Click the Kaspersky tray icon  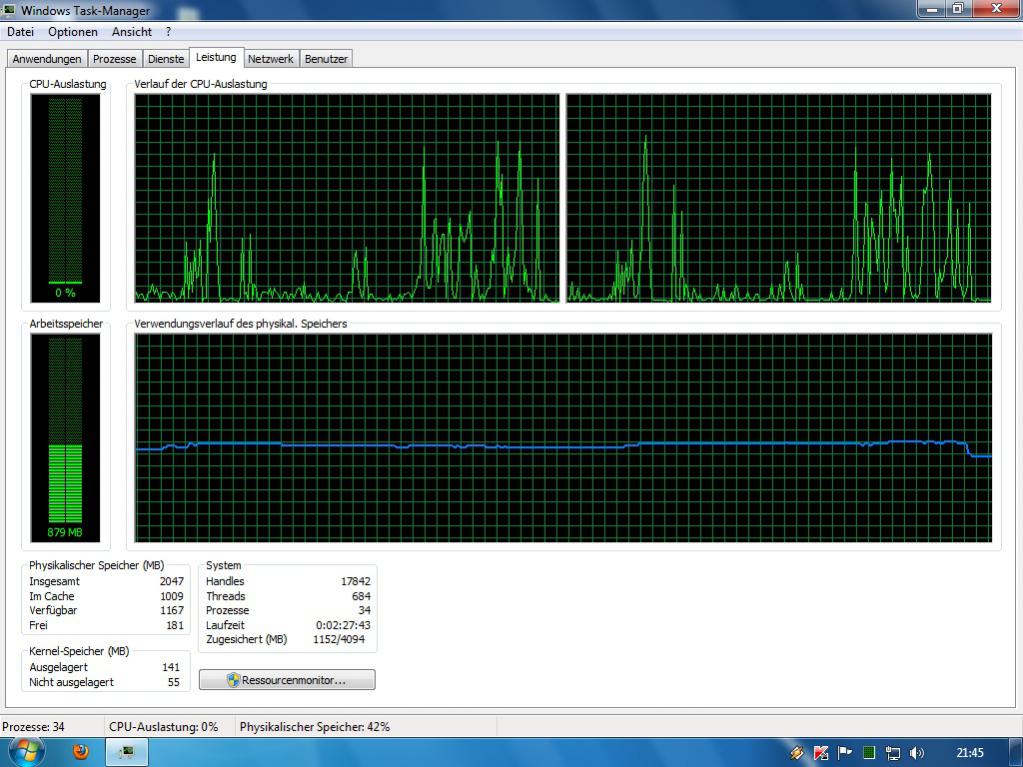pos(821,753)
